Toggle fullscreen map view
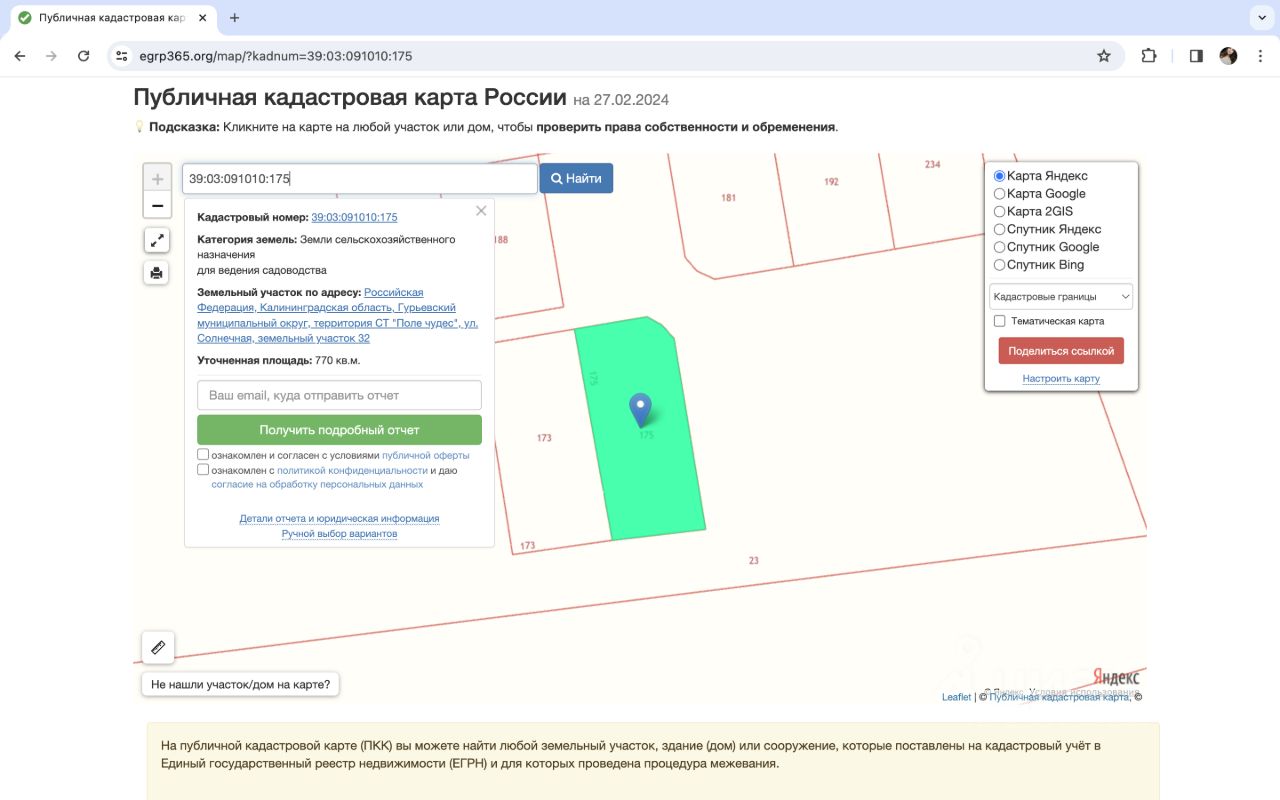 tap(157, 240)
